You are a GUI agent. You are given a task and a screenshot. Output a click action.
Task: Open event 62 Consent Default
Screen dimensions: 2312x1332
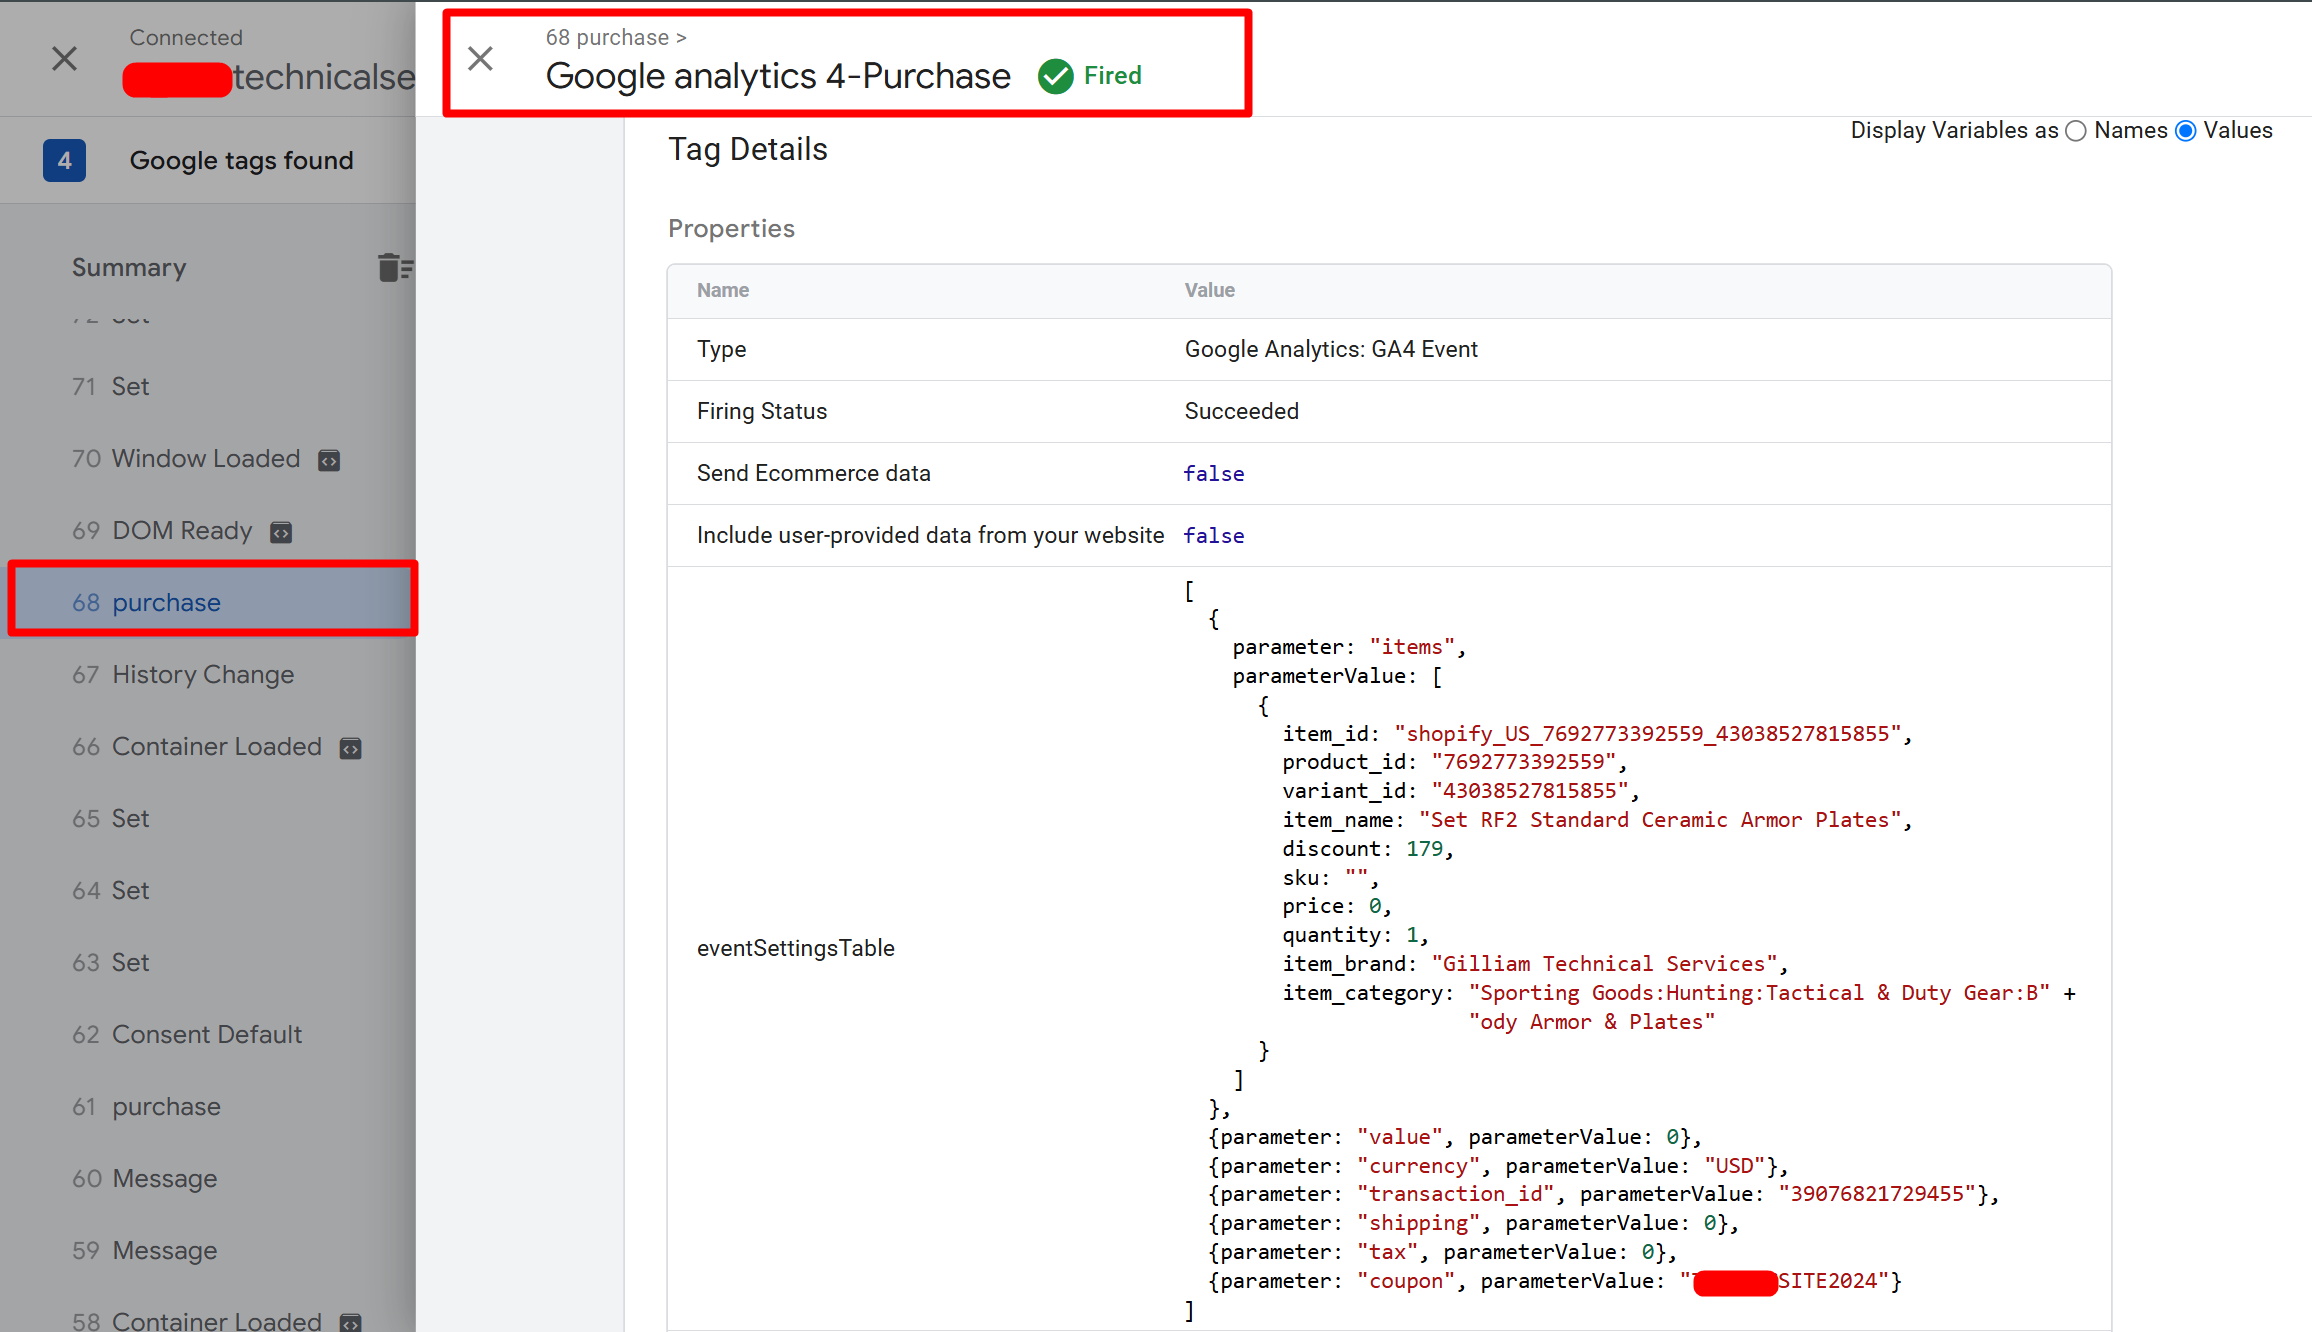coord(206,1034)
